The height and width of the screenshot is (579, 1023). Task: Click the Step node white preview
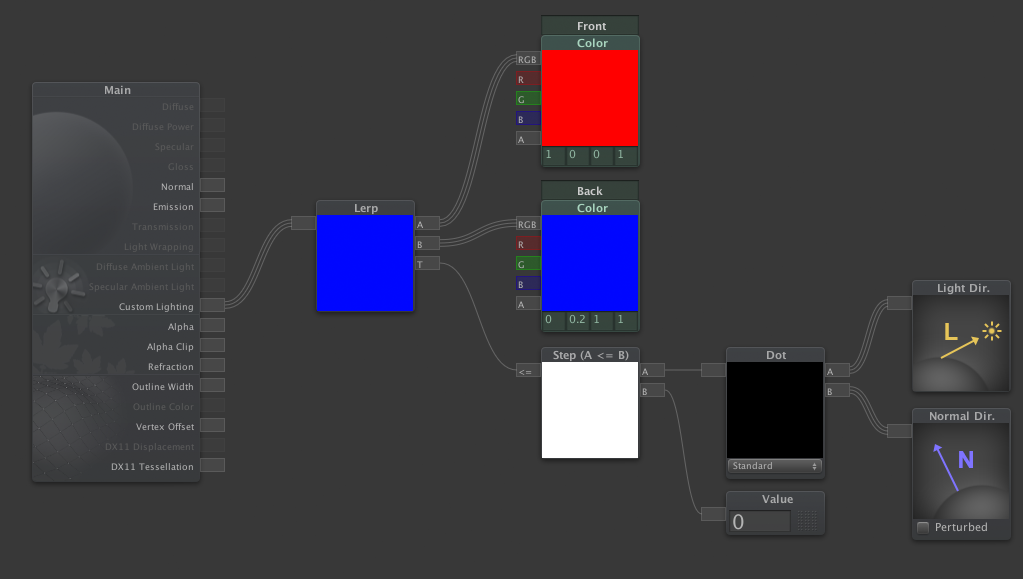point(589,409)
